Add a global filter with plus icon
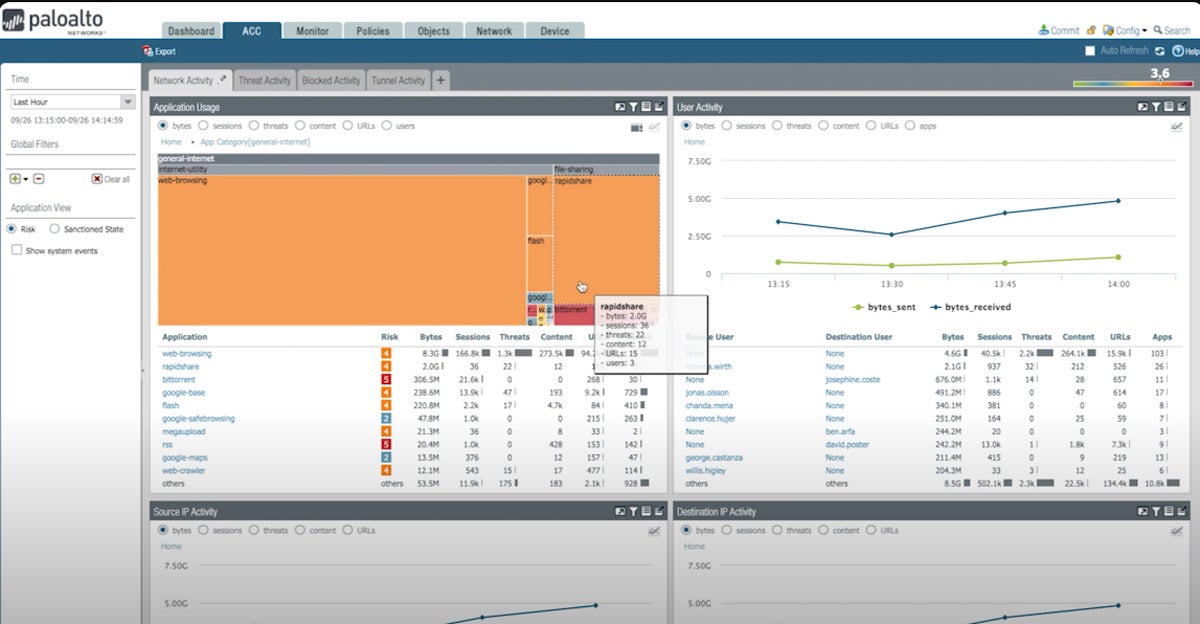Screen dimensions: 1200x624 [x=15, y=179]
